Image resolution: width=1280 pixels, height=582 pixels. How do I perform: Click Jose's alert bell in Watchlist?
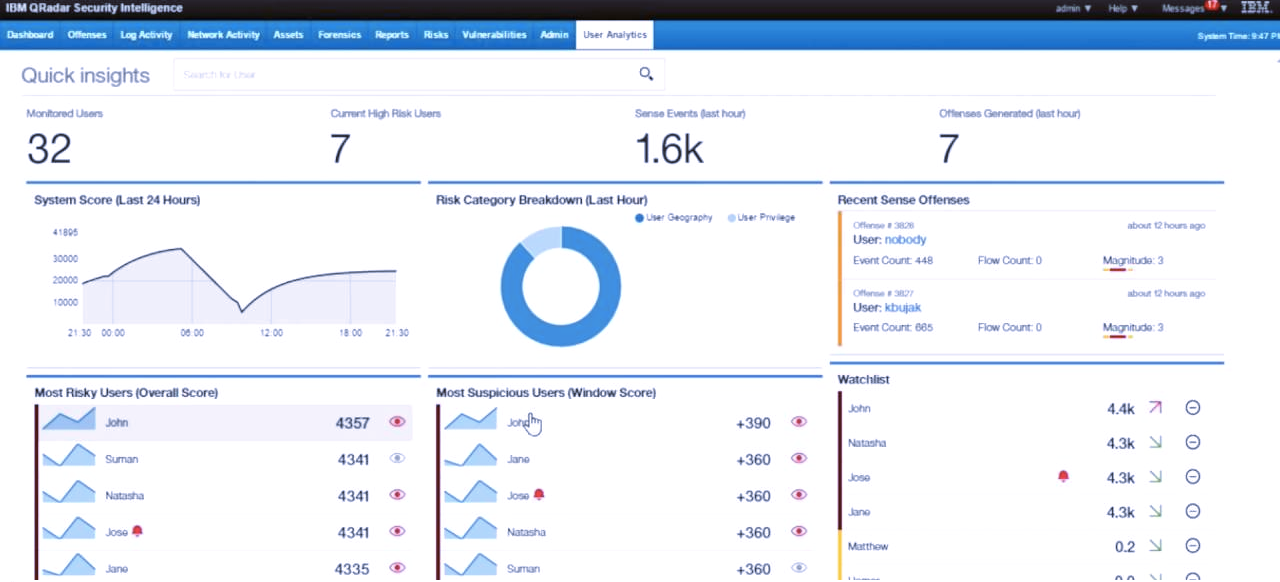[x=1063, y=476]
